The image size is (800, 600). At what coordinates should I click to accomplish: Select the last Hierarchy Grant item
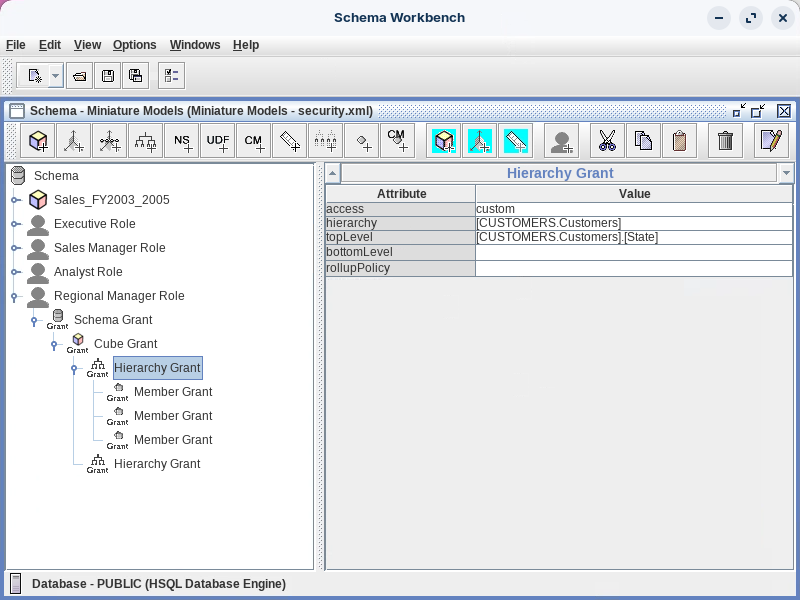157,464
